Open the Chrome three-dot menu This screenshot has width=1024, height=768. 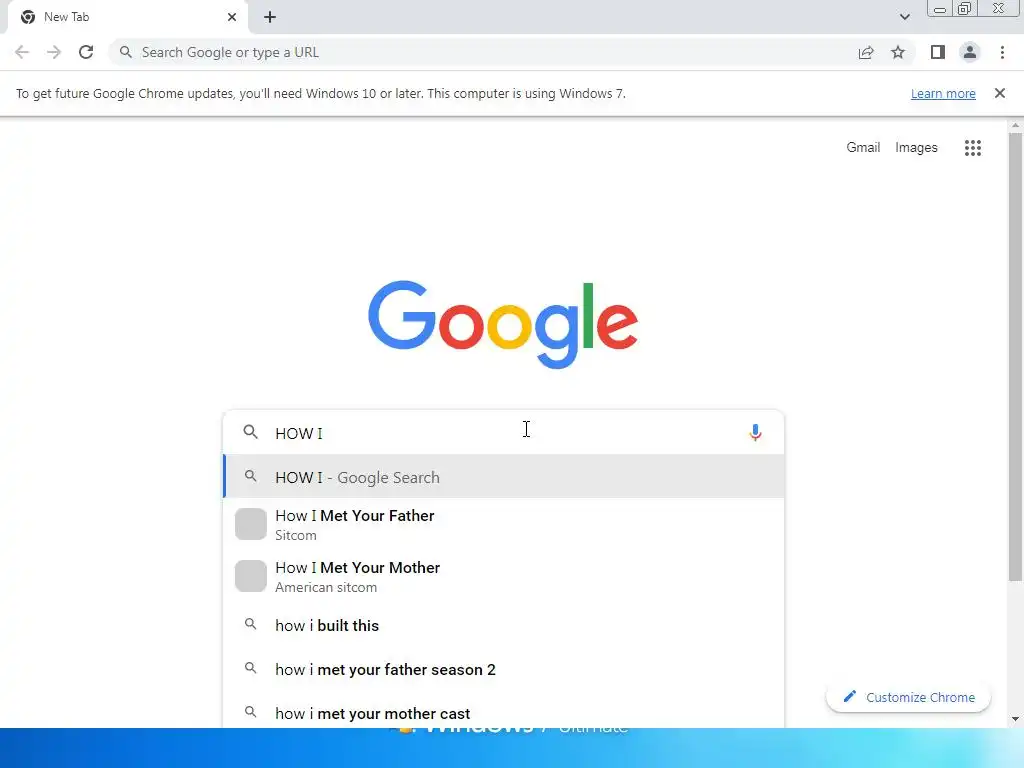[x=1002, y=52]
